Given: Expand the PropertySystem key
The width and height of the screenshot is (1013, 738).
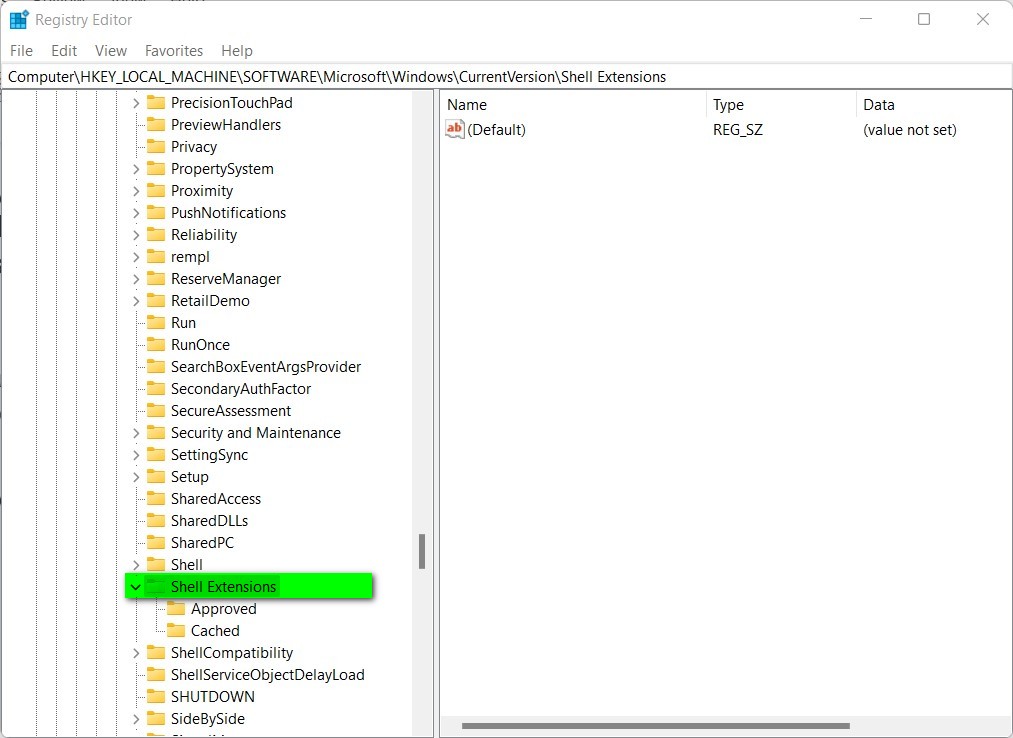Looking at the screenshot, I should (136, 169).
